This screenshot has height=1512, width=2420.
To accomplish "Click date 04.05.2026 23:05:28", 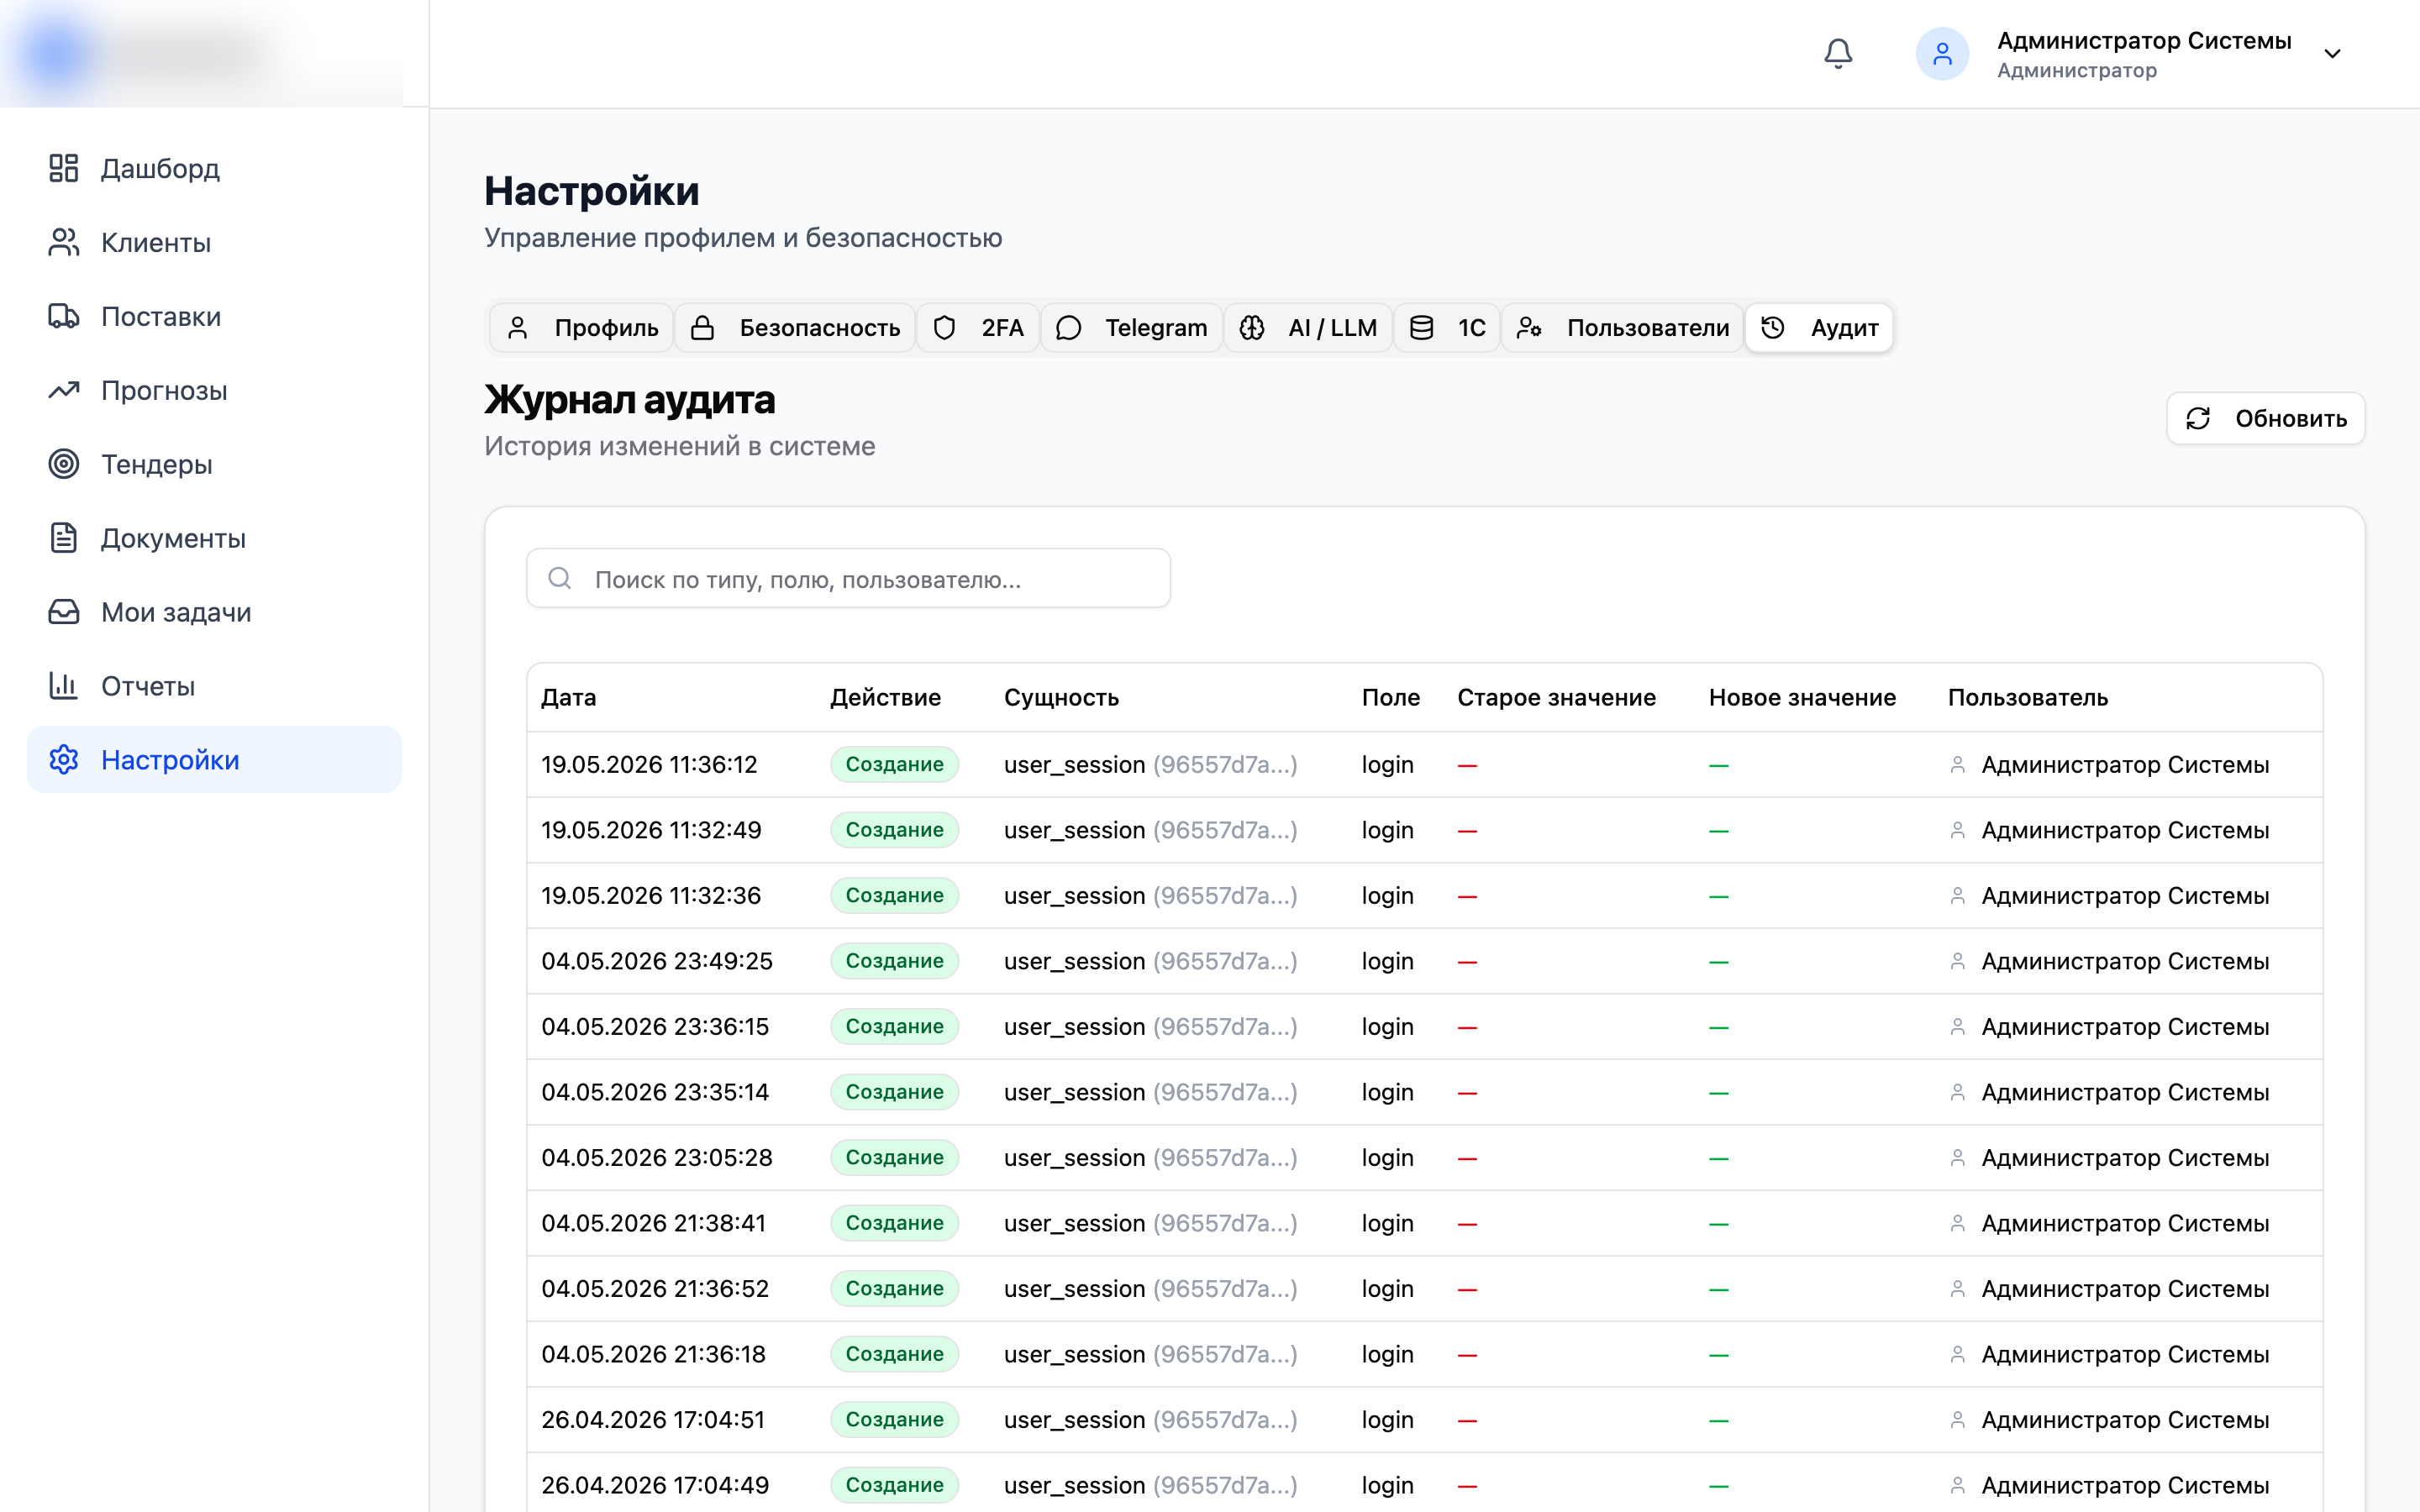I will tap(657, 1158).
